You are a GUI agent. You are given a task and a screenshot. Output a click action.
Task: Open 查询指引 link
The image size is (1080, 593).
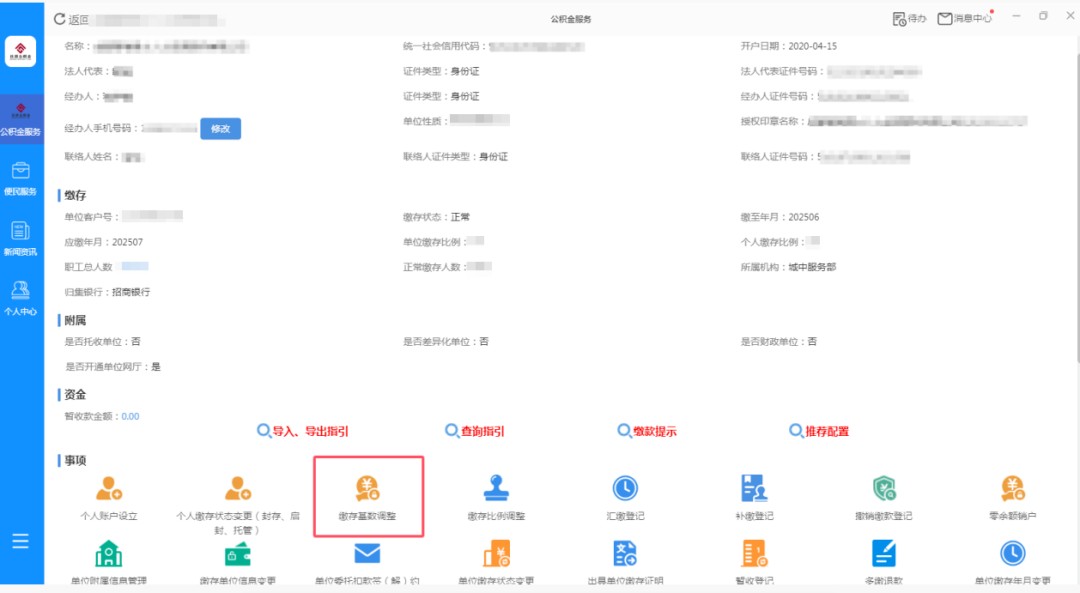(475, 431)
